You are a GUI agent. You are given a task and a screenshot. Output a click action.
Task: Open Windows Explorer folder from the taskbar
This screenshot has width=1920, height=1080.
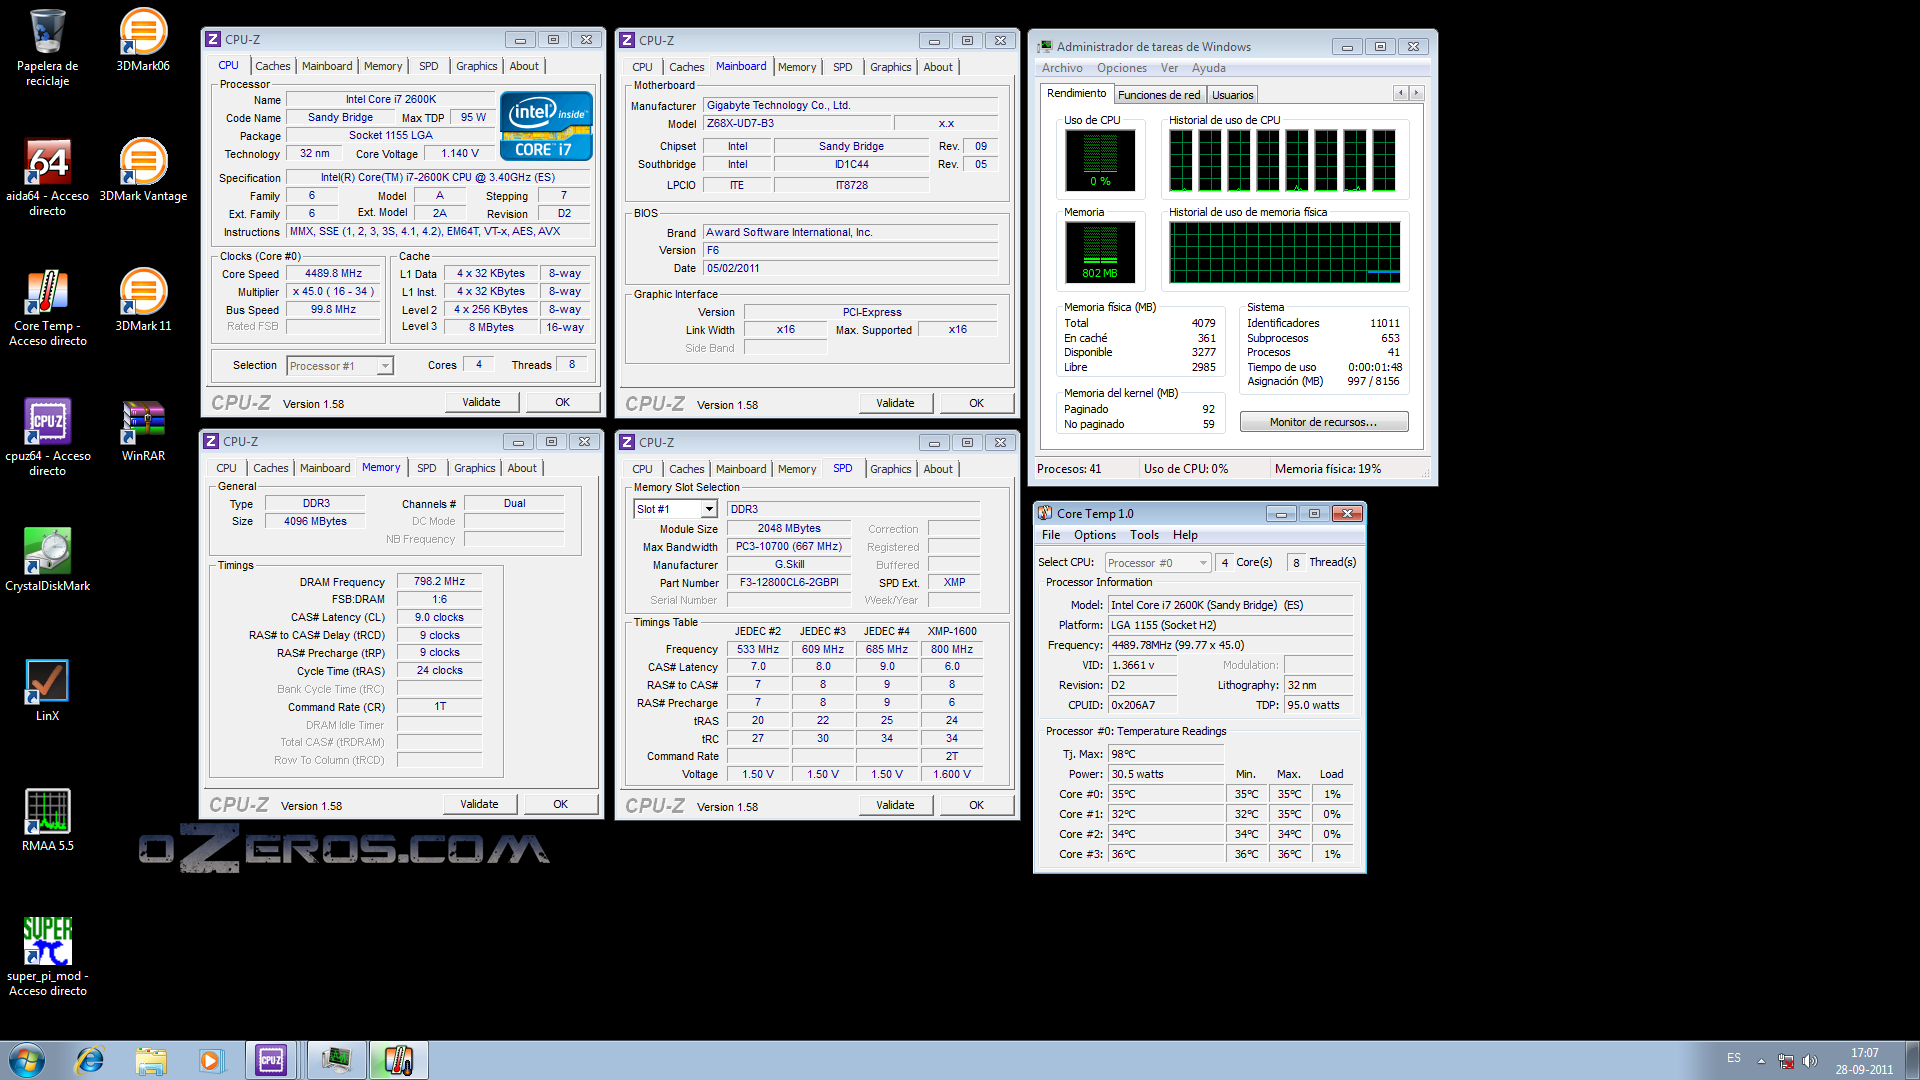pyautogui.click(x=151, y=1060)
